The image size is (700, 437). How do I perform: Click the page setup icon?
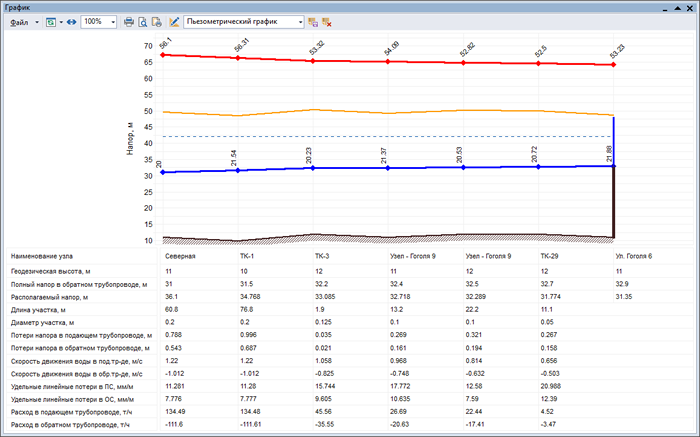[x=156, y=21]
